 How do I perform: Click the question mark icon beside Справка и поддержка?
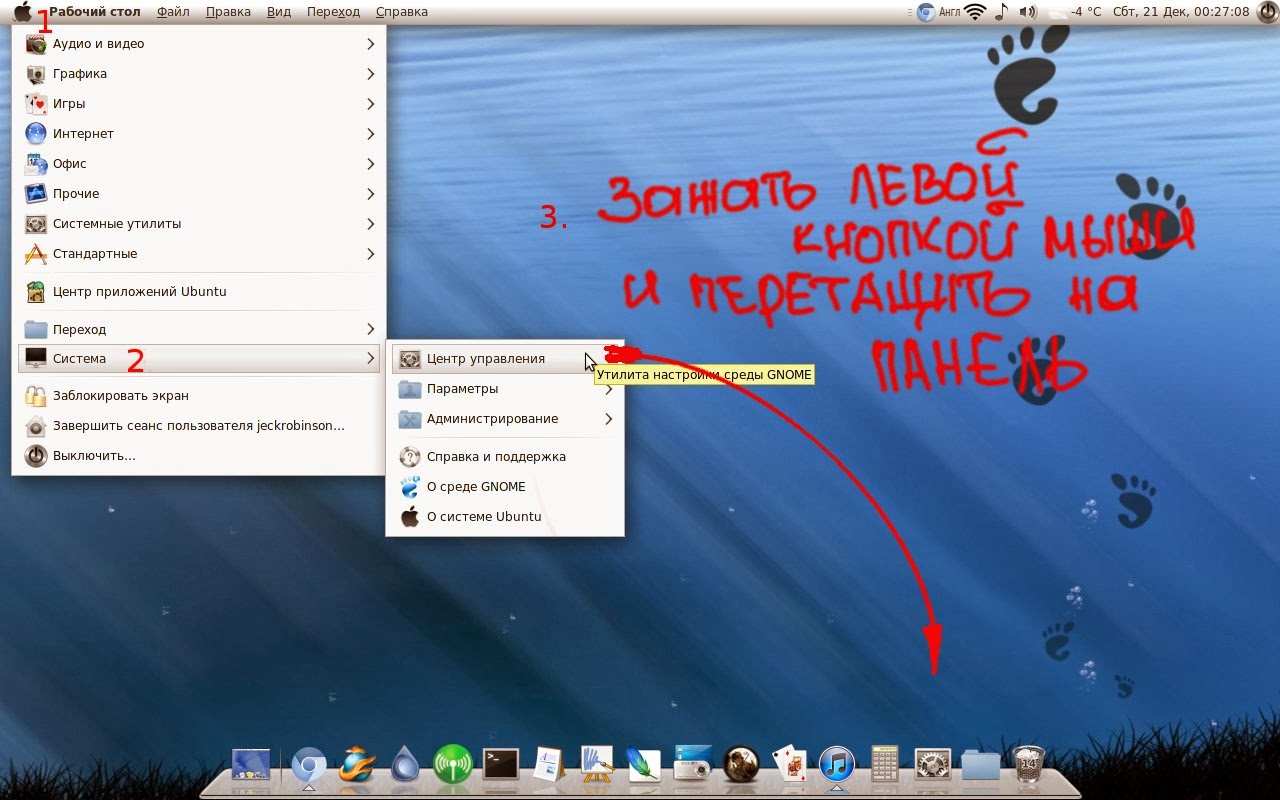point(409,457)
